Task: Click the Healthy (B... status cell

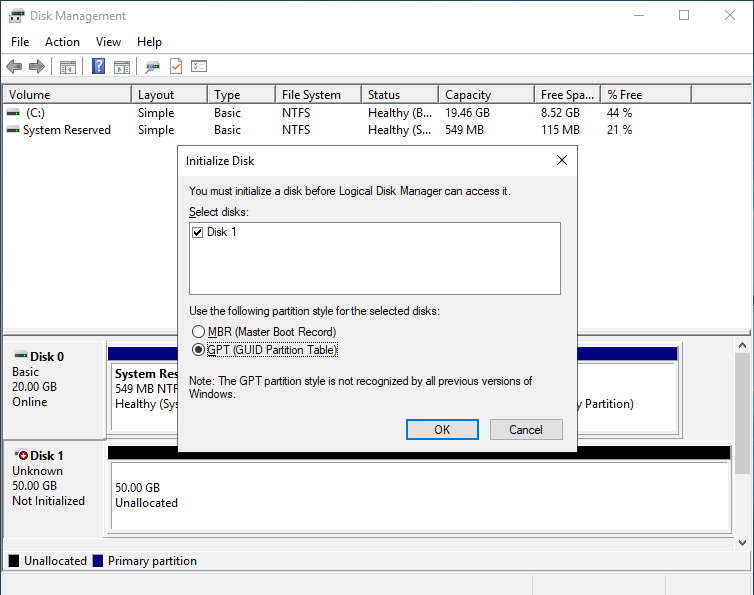Action: (x=400, y=113)
